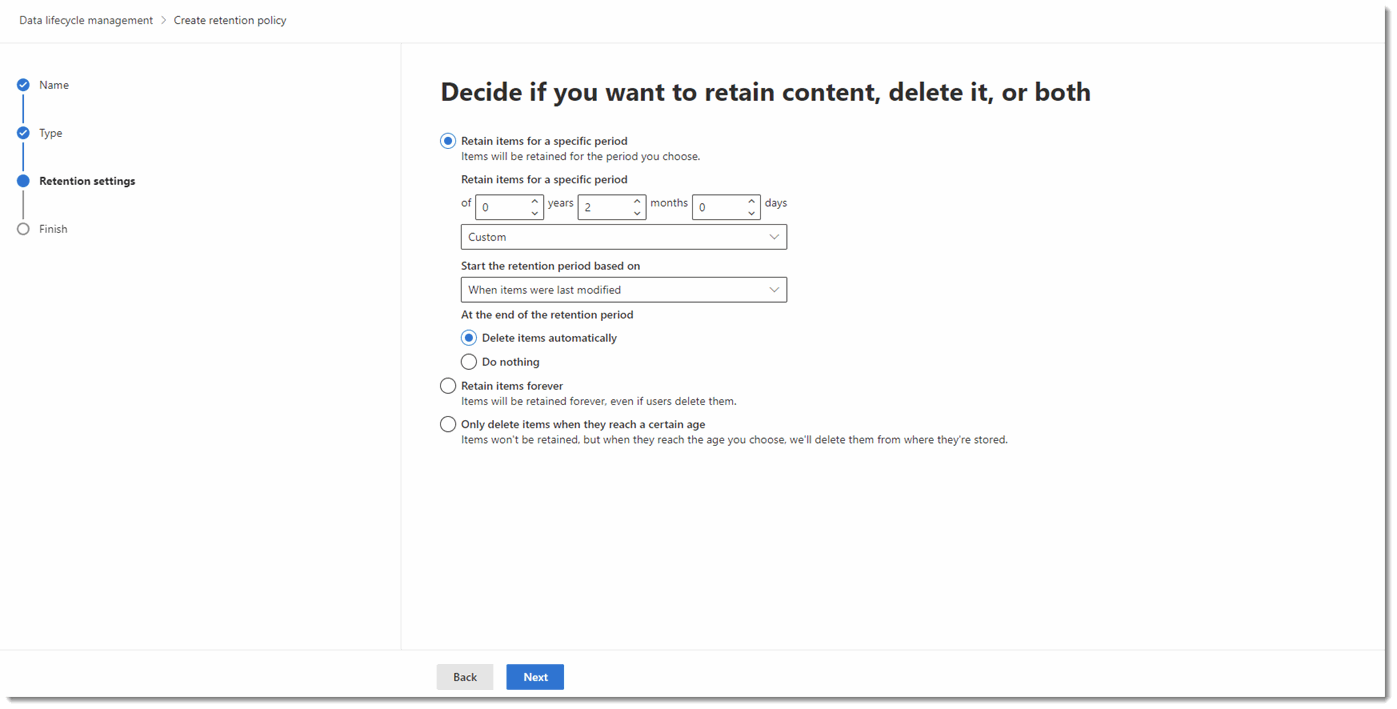Select 'Delete items automatically' option
Image resolution: width=1397 pixels, height=709 pixels.
(468, 337)
